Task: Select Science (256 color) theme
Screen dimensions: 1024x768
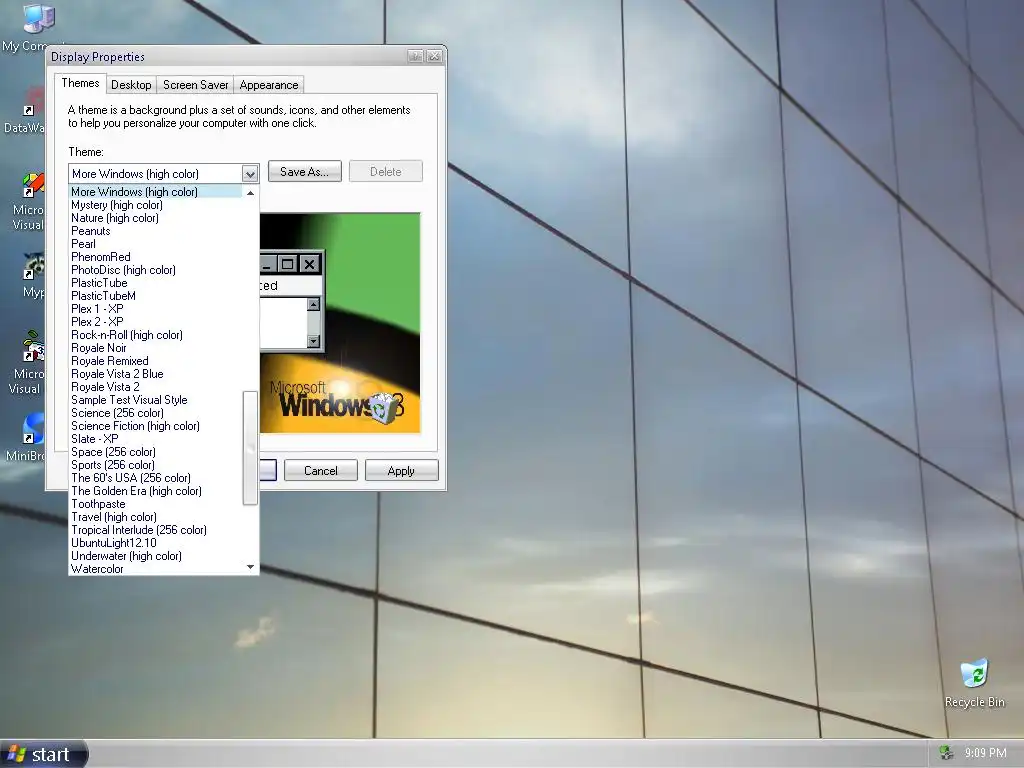Action: pyautogui.click(x=155, y=413)
